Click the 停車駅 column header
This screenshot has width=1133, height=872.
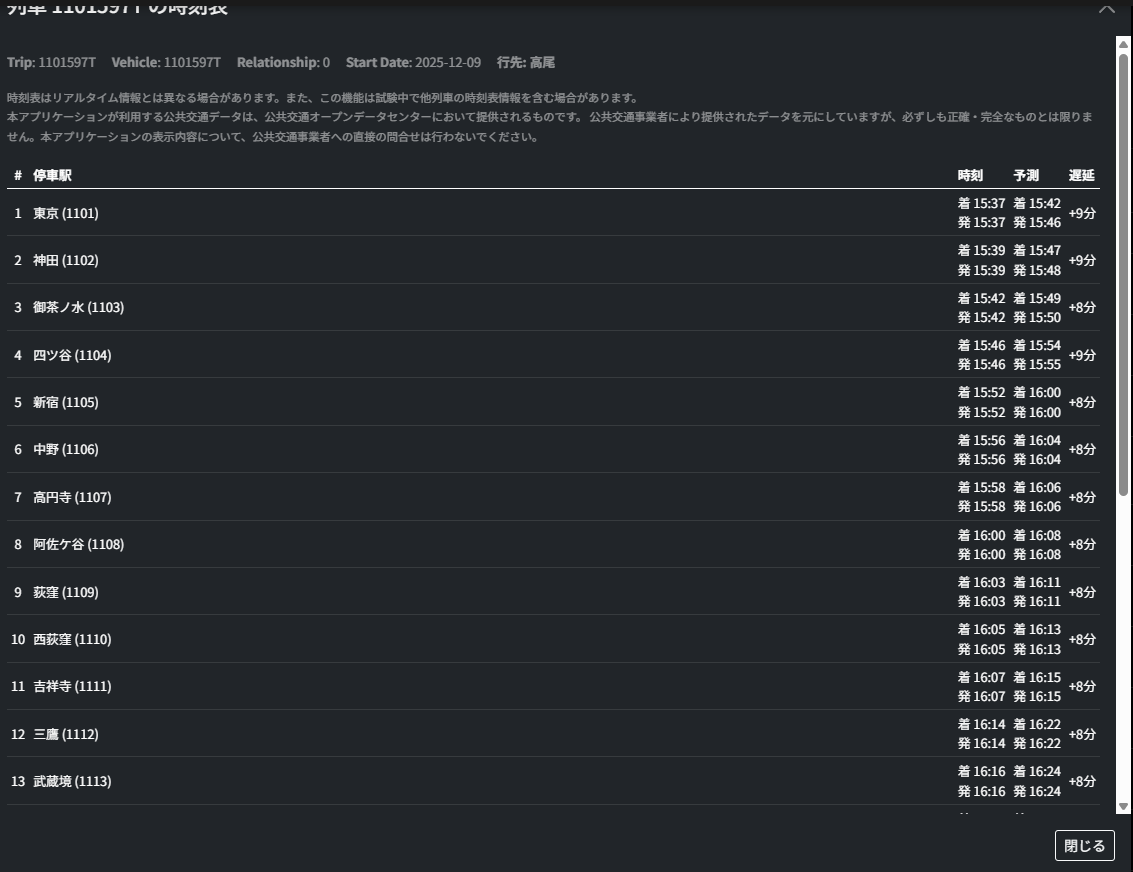52,175
